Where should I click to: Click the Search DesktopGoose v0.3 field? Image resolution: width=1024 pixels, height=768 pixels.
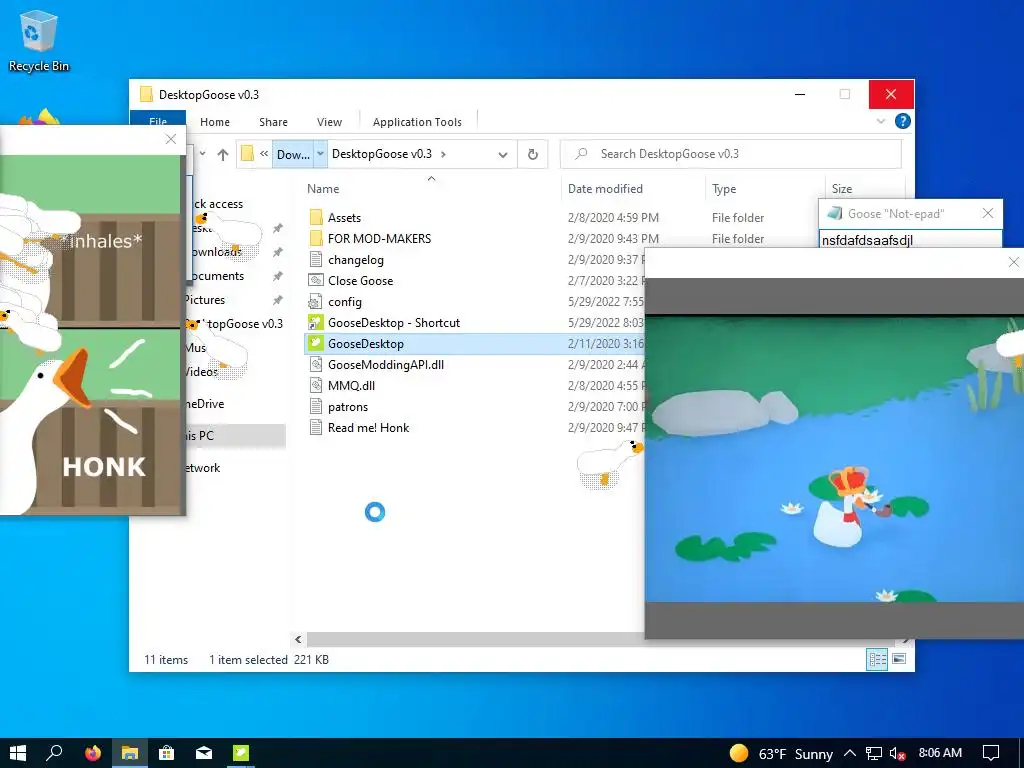[731, 154]
